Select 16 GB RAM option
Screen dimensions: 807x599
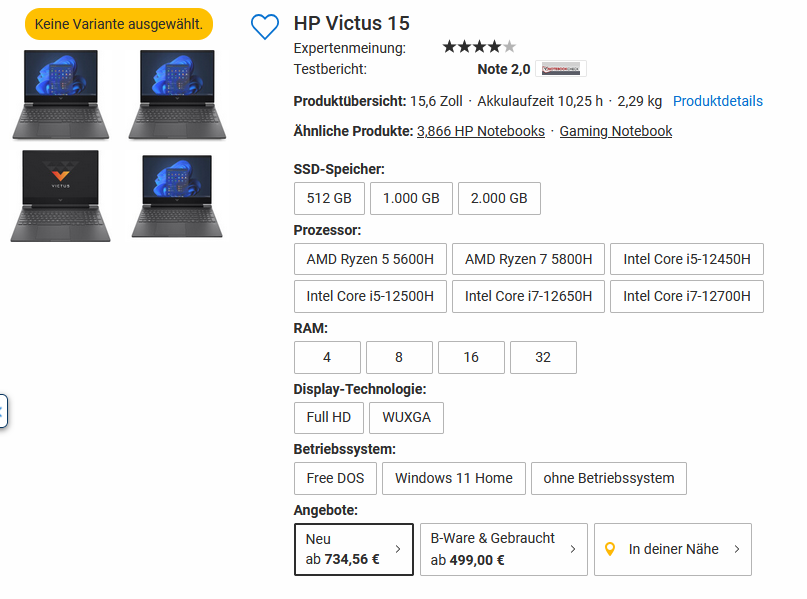[x=471, y=357]
